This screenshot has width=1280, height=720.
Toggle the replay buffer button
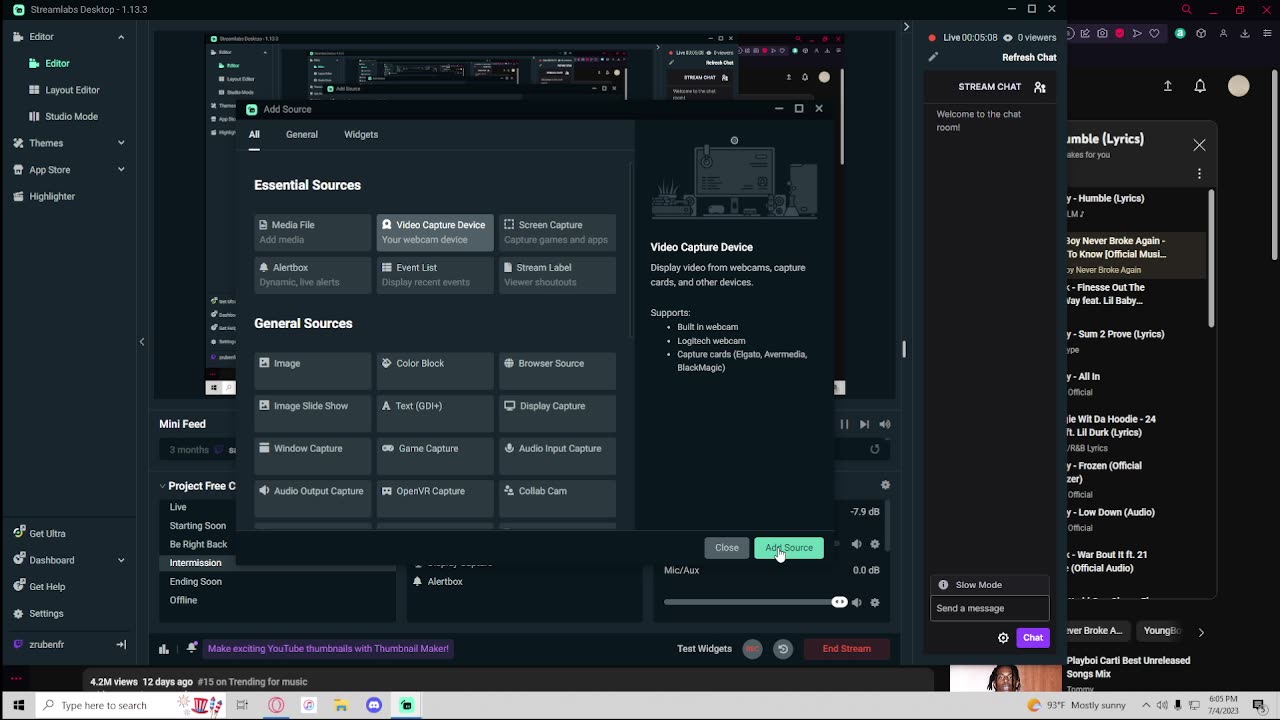(x=783, y=649)
